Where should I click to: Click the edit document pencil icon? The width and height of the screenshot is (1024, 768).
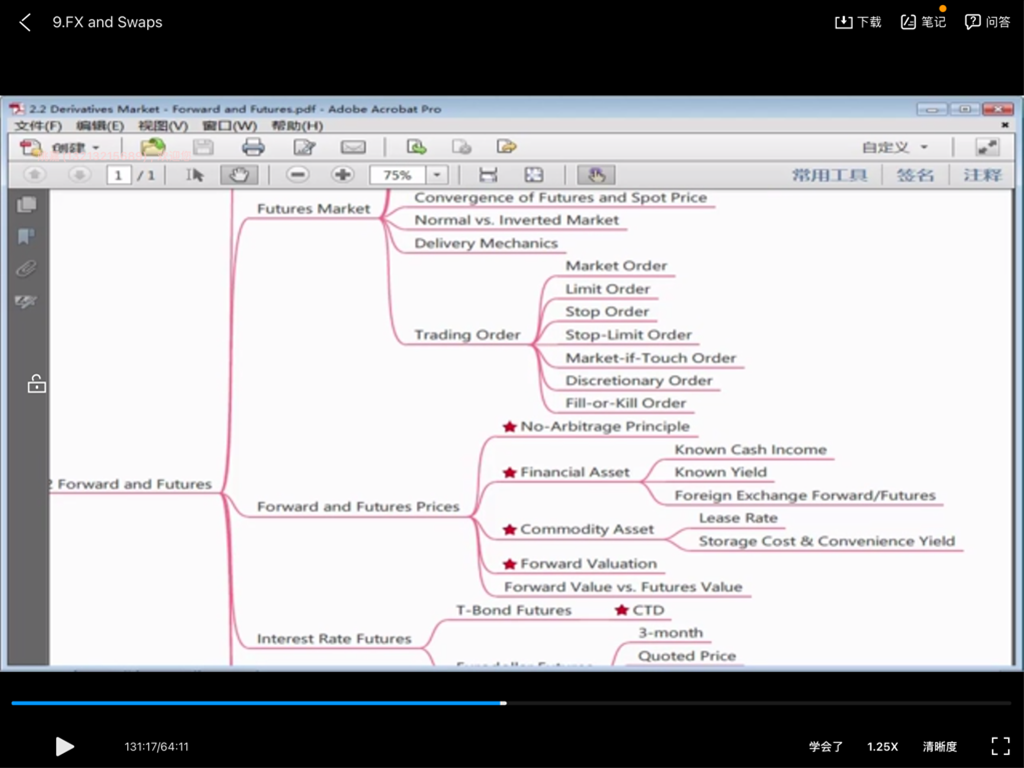click(x=304, y=147)
